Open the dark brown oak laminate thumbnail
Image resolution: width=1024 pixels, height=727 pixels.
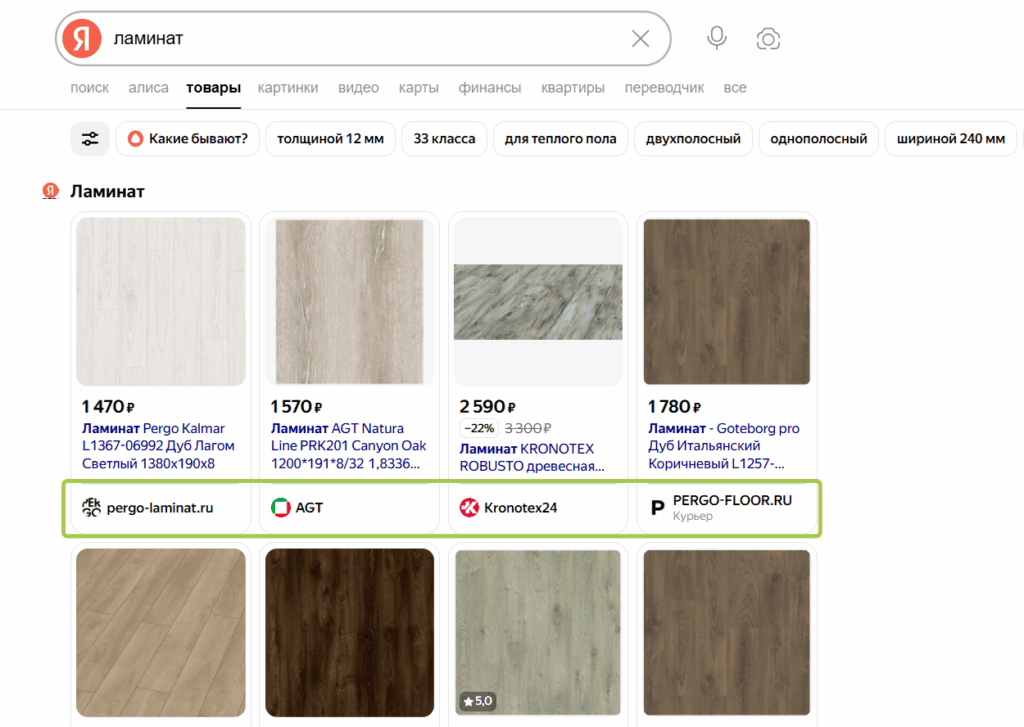click(349, 632)
